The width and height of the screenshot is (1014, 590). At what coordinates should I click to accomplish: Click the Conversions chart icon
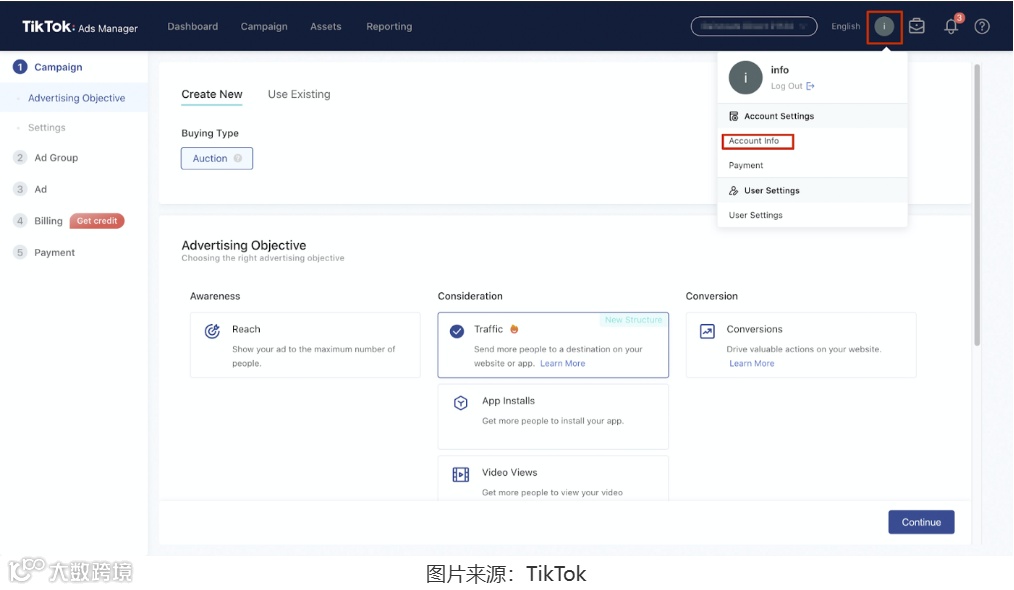707,331
